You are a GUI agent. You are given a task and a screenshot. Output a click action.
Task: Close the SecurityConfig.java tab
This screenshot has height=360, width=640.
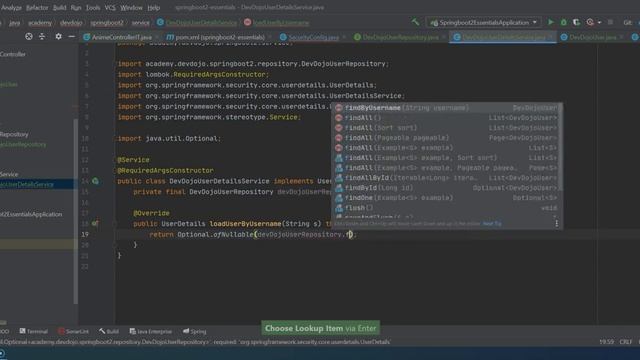[x=344, y=37]
